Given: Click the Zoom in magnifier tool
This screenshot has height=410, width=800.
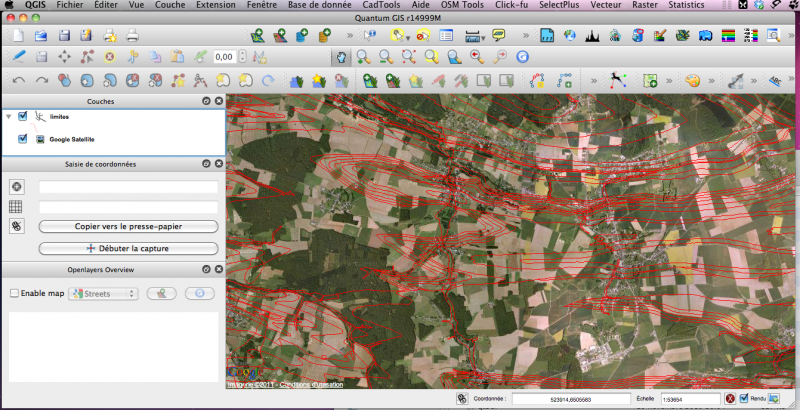Looking at the screenshot, I should point(364,57).
